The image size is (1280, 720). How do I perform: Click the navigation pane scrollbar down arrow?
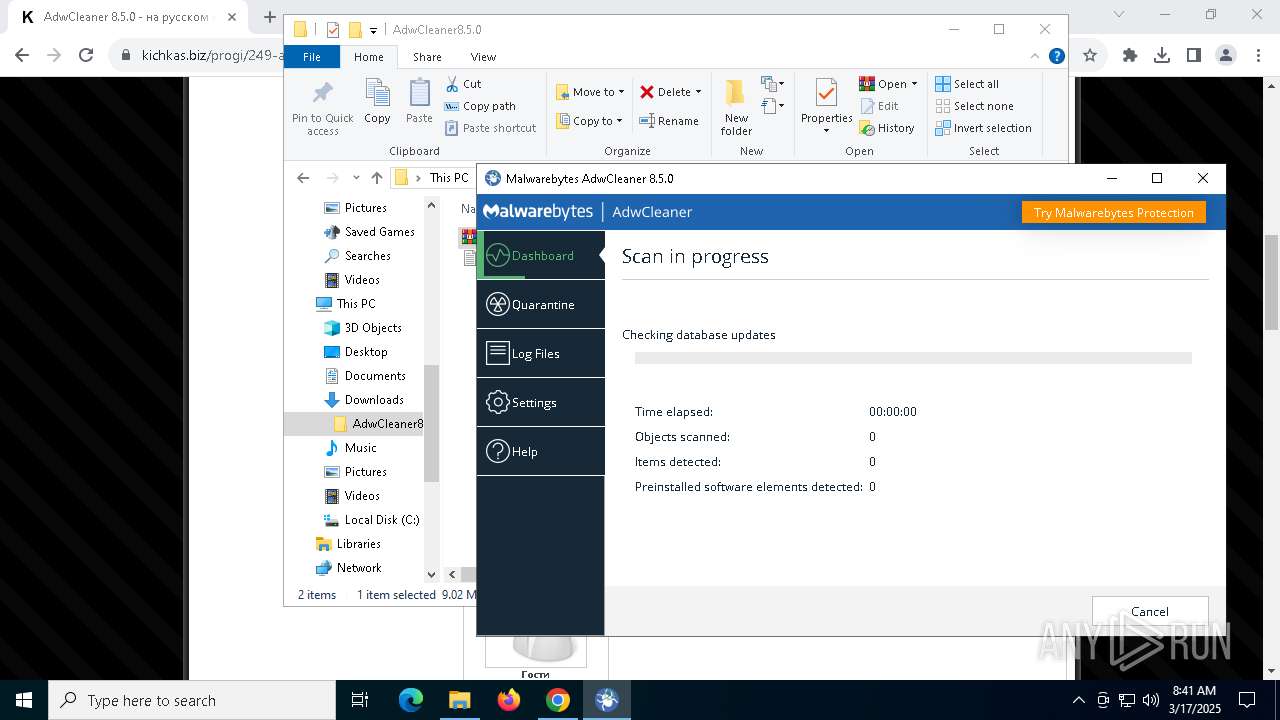click(431, 574)
